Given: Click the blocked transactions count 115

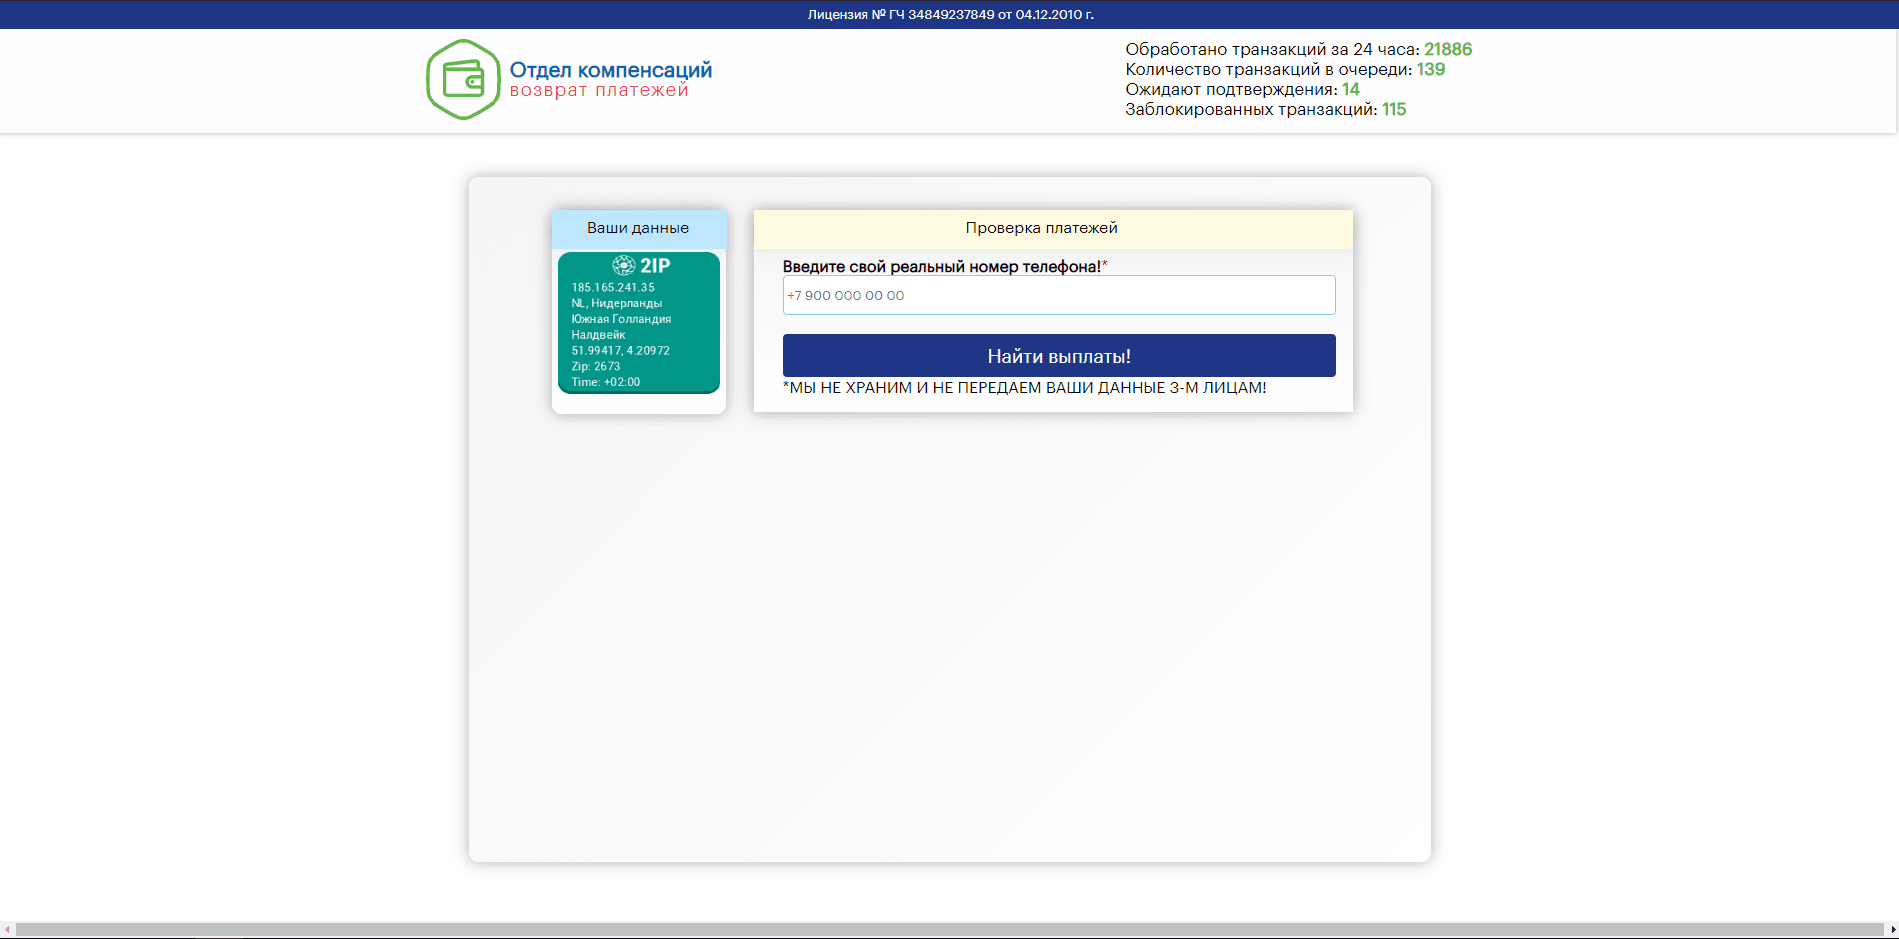Looking at the screenshot, I should click(1393, 109).
